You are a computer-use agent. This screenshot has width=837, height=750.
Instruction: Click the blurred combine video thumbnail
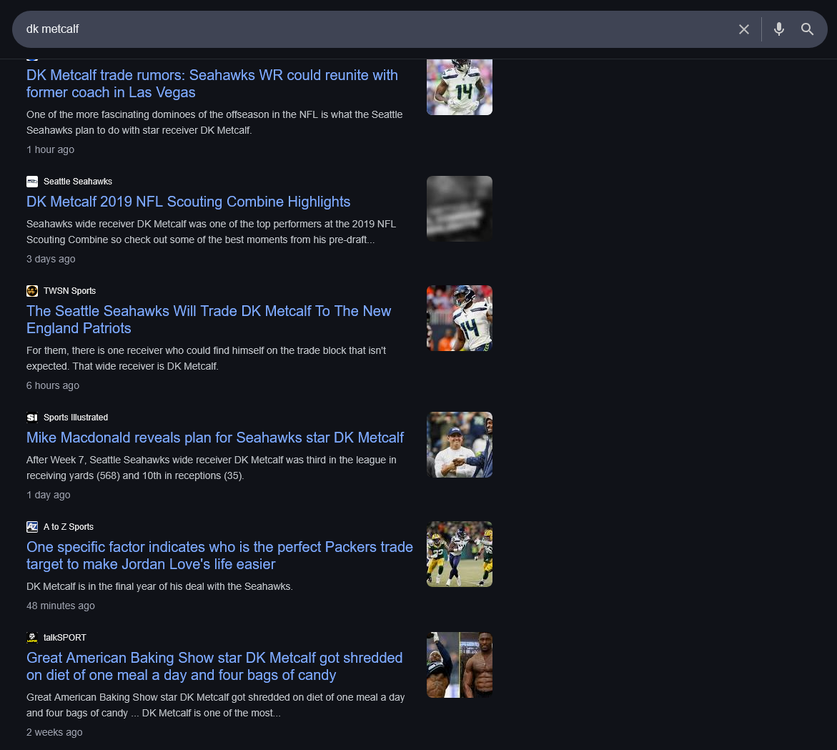tap(459, 209)
